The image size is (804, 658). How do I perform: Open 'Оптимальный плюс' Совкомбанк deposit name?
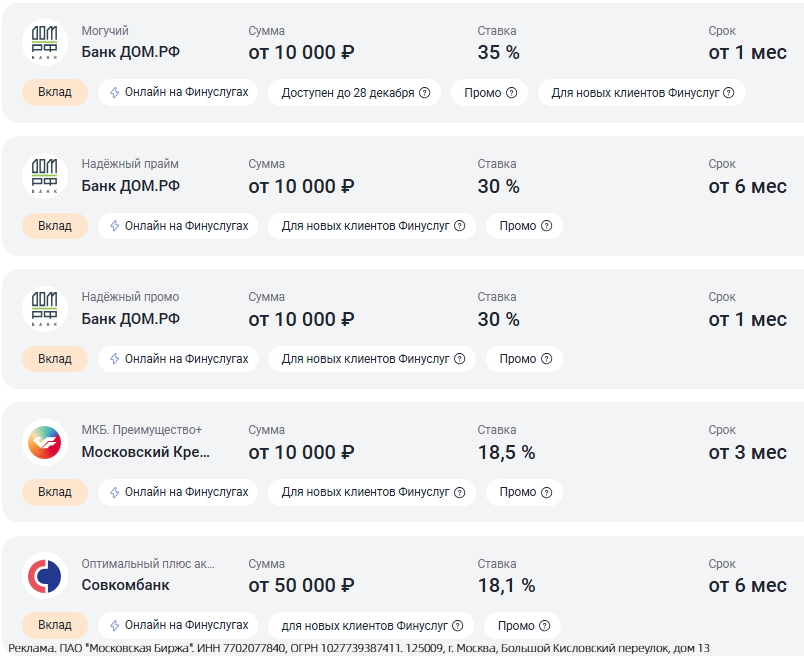[x=147, y=563]
